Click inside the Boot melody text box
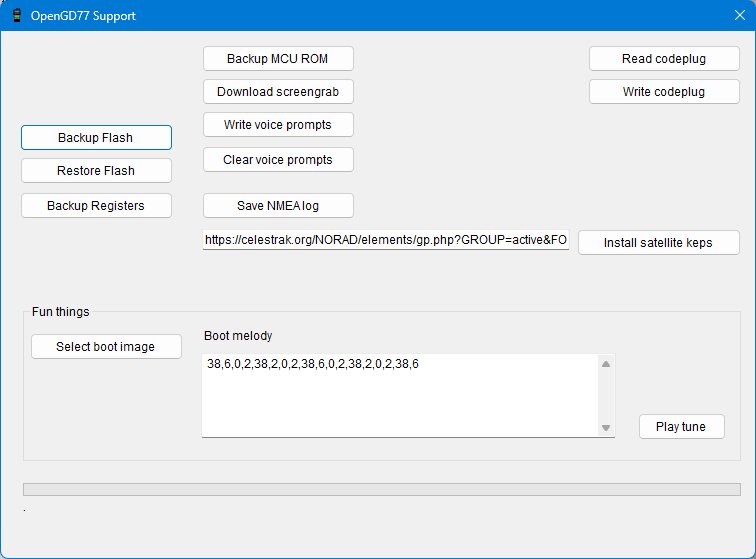Image resolution: width=756 pixels, height=559 pixels. (400, 400)
